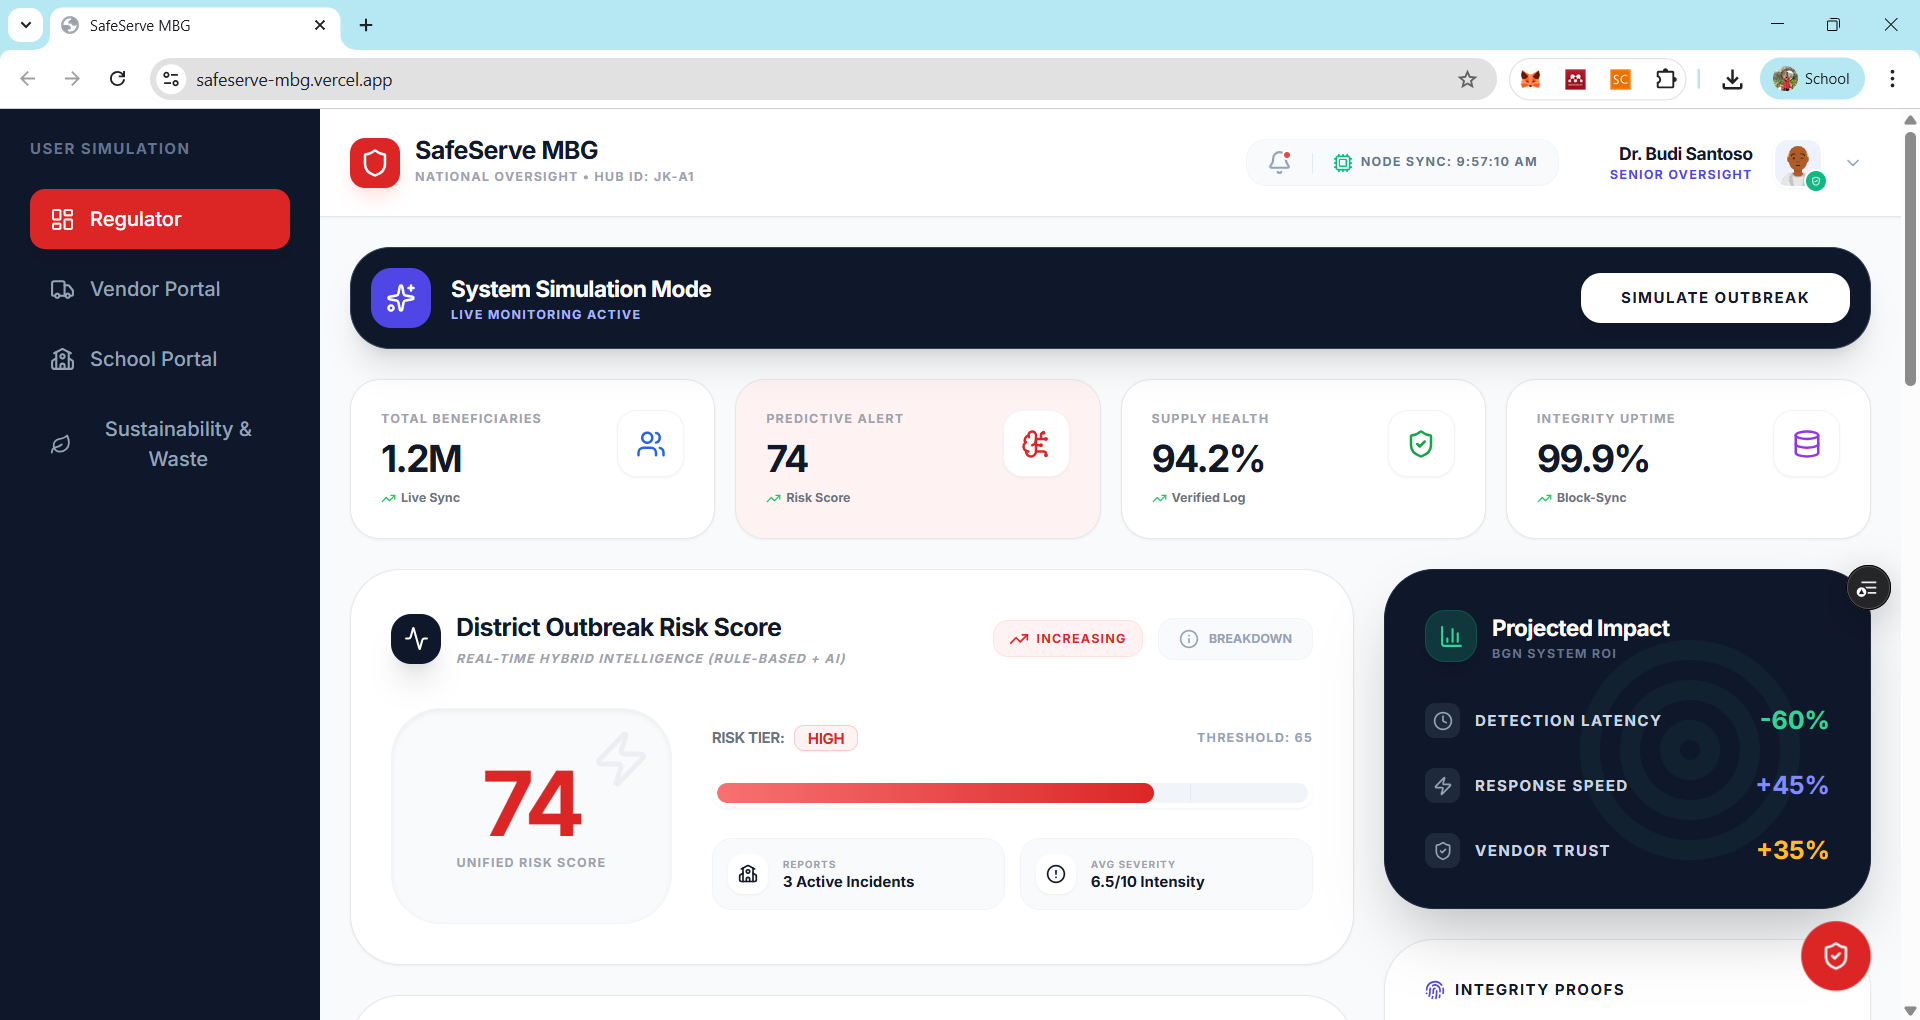Open the risk score BREAKDOWN button
Viewport: 1920px width, 1020px height.
[x=1235, y=639]
